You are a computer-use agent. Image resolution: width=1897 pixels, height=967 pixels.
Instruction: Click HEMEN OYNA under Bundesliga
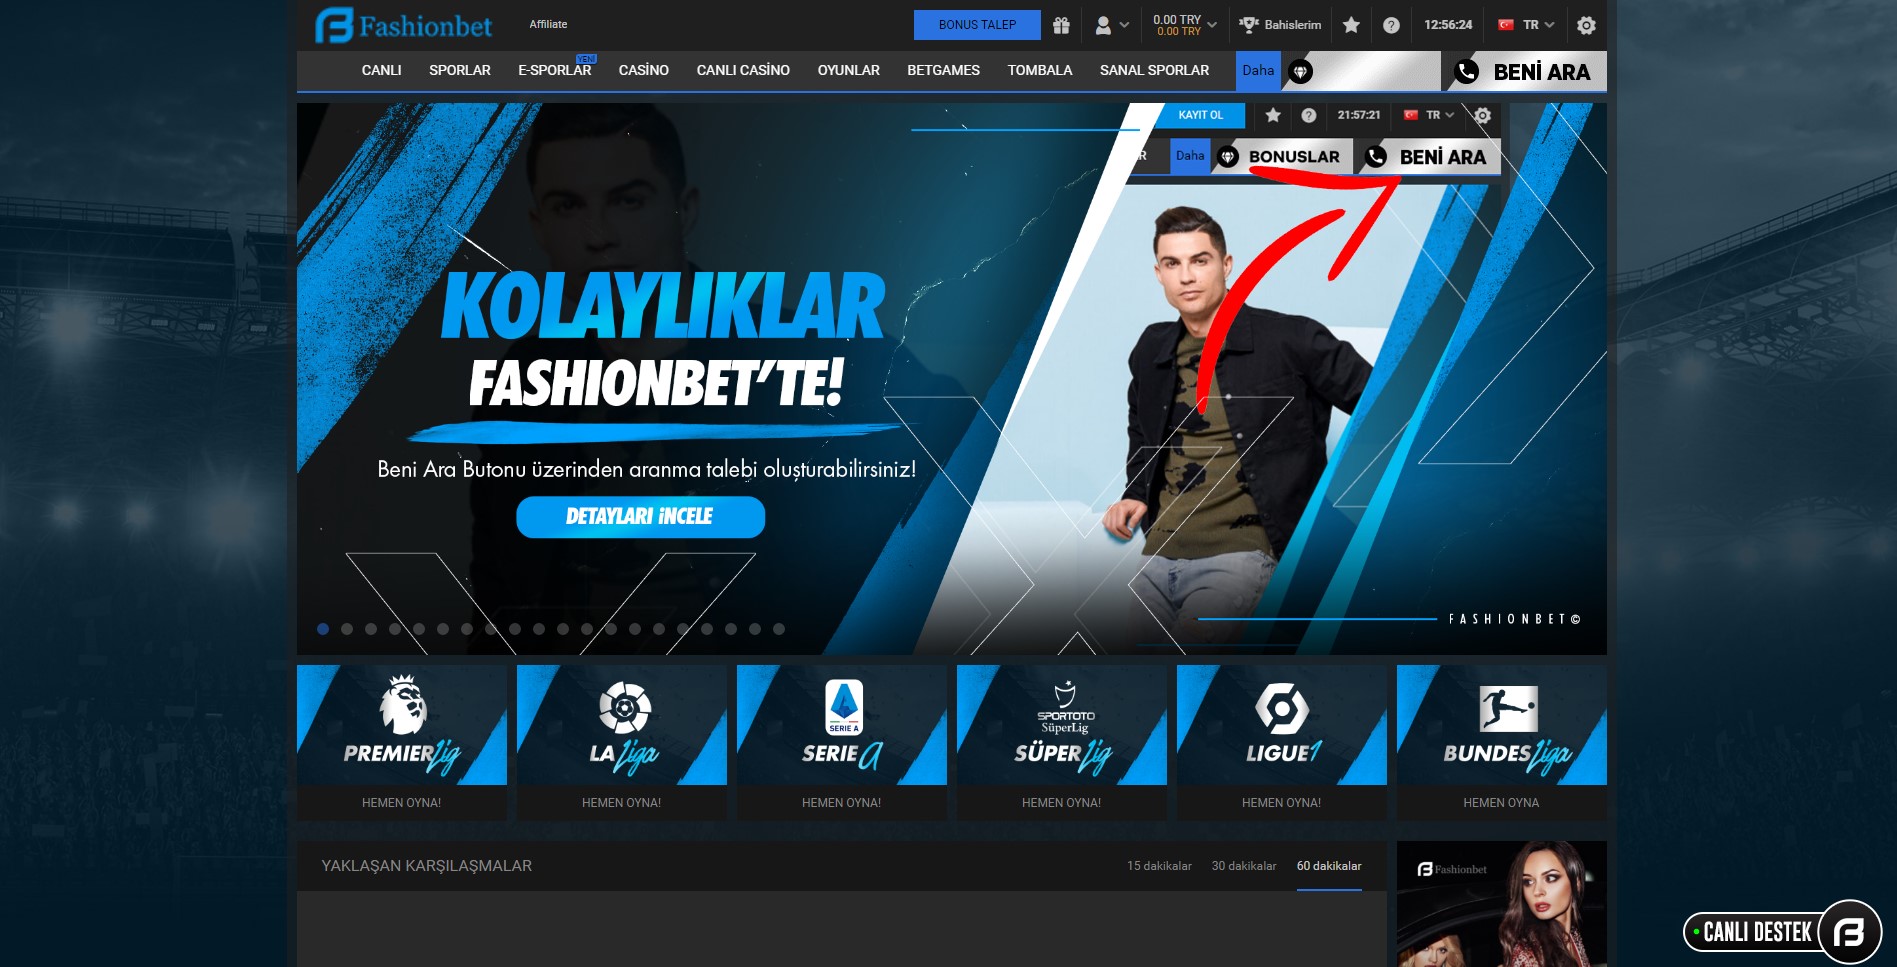click(1502, 803)
